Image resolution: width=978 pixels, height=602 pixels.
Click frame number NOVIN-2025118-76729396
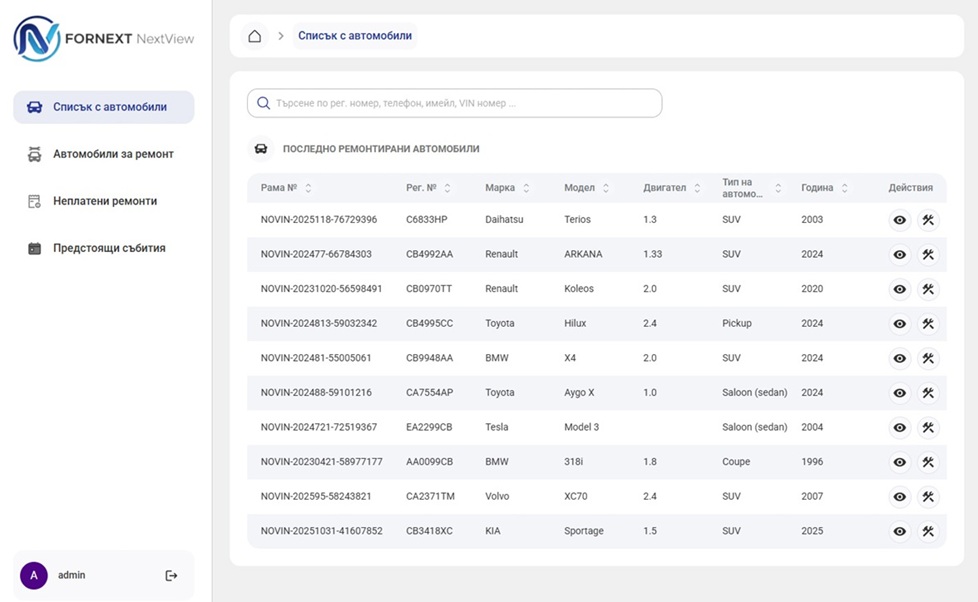[x=319, y=220]
